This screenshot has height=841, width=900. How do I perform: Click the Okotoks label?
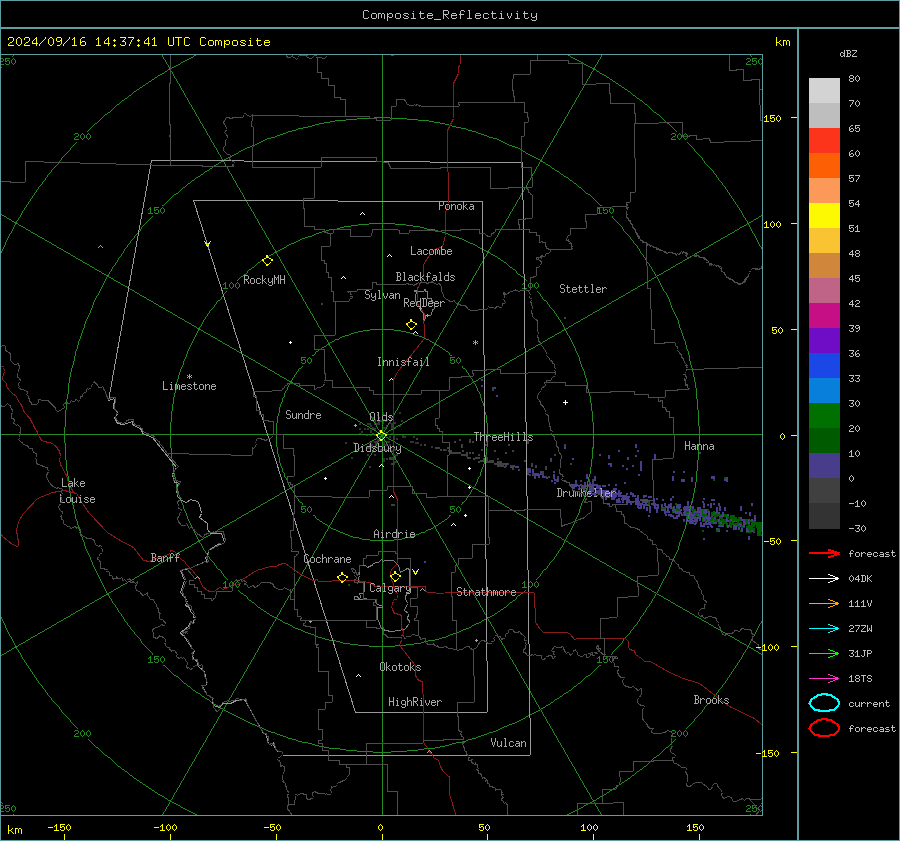tap(400, 667)
